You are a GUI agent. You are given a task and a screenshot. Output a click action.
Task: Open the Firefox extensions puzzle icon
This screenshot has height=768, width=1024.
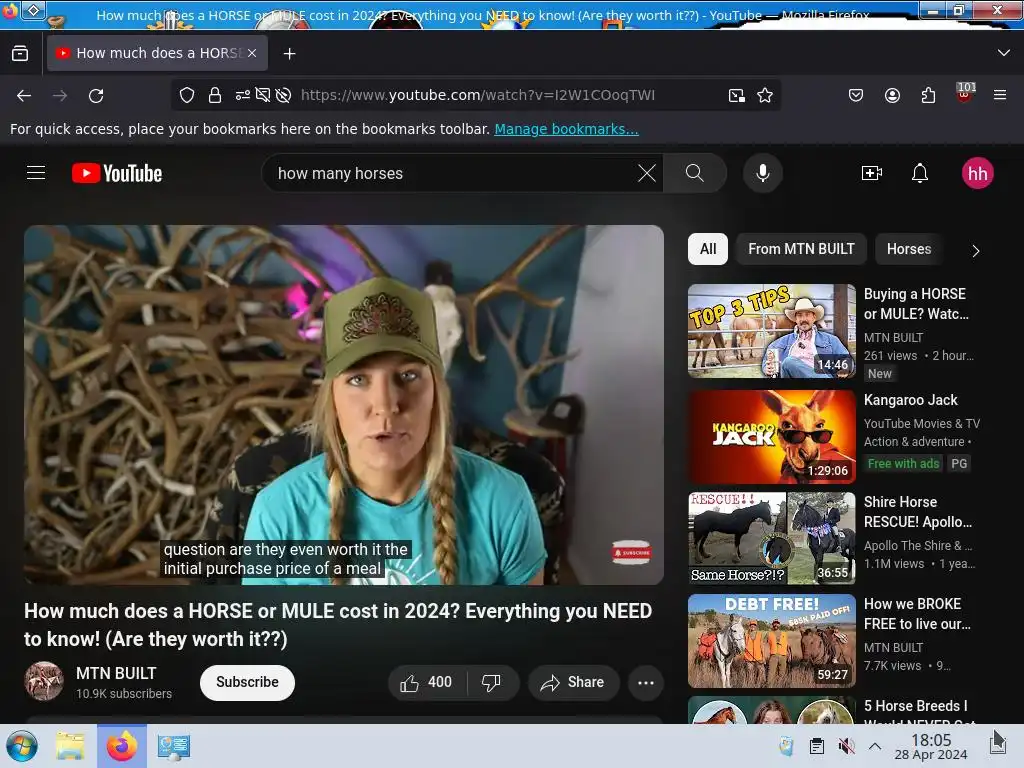(x=928, y=95)
